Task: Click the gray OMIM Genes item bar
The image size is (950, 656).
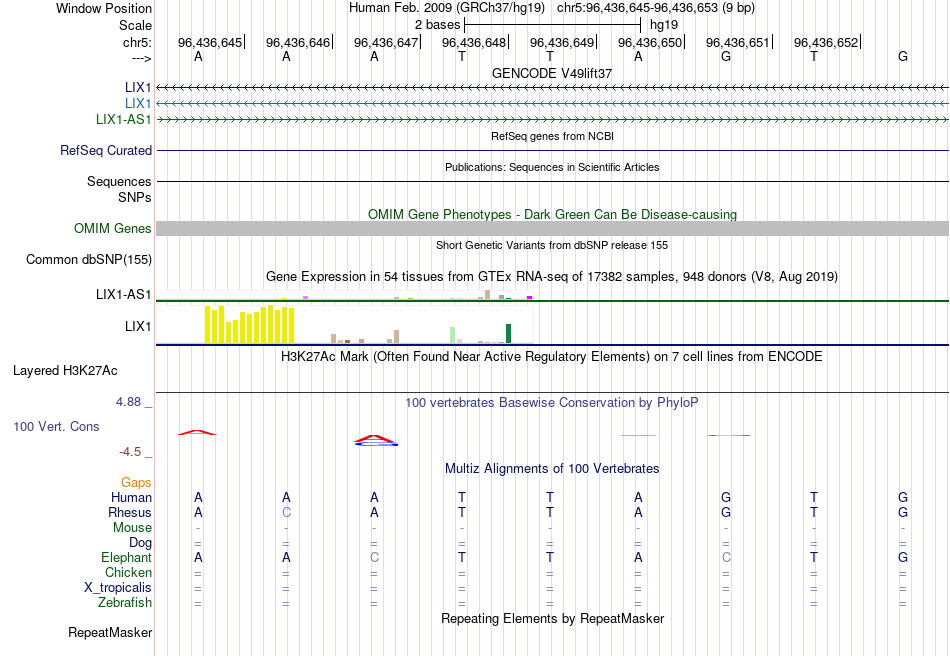Action: click(x=552, y=228)
